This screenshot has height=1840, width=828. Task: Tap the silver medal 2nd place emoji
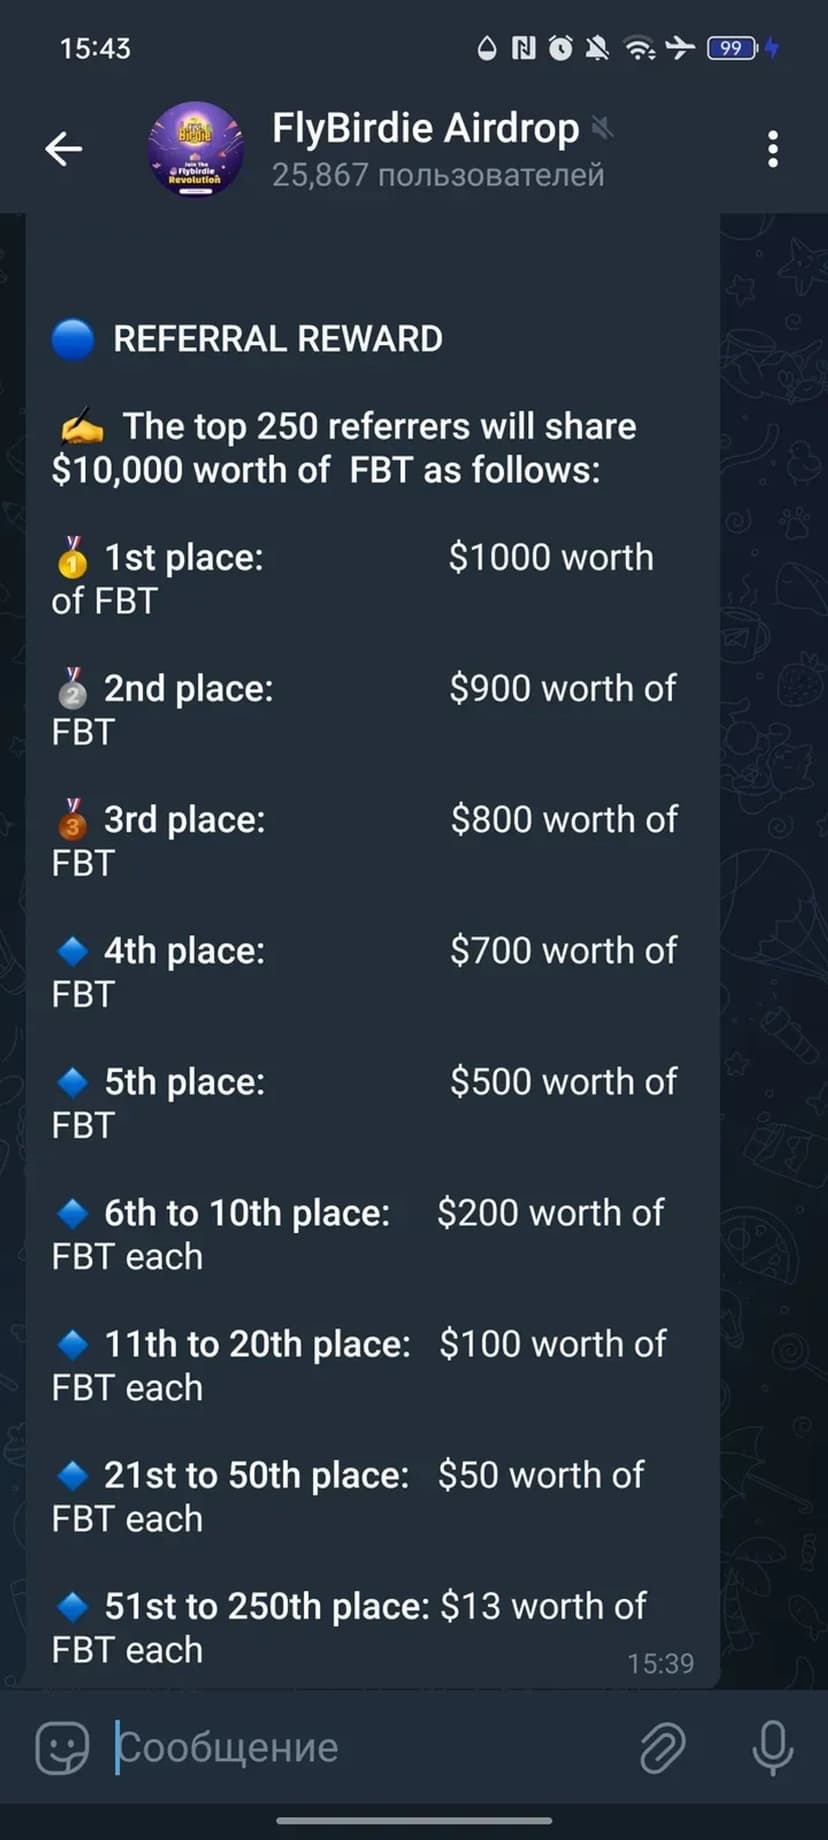click(72, 689)
